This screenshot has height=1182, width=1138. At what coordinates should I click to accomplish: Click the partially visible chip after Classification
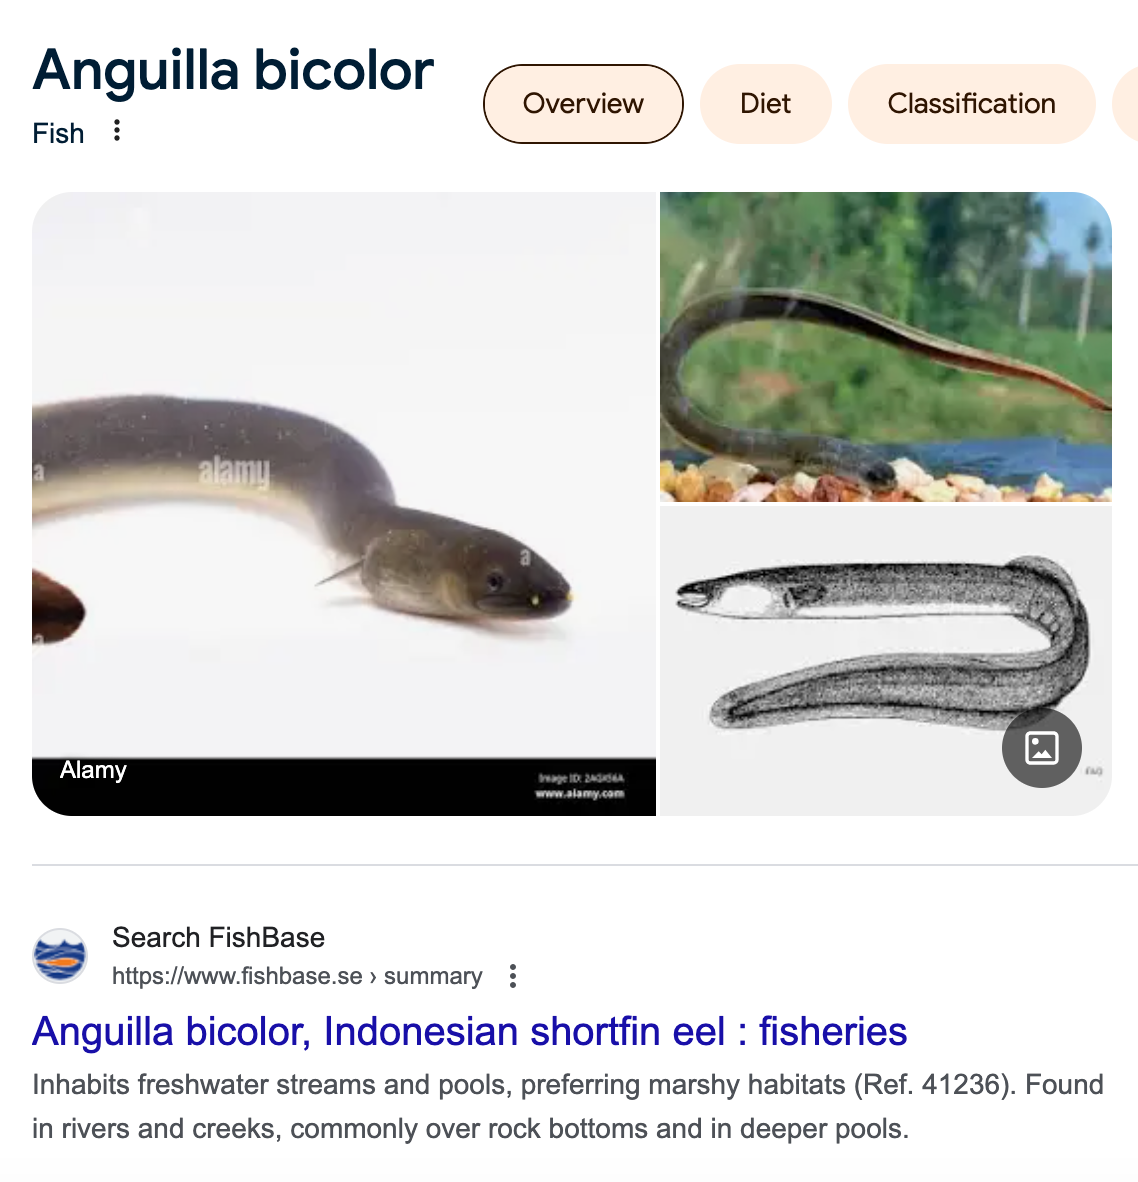pyautogui.click(x=1126, y=104)
